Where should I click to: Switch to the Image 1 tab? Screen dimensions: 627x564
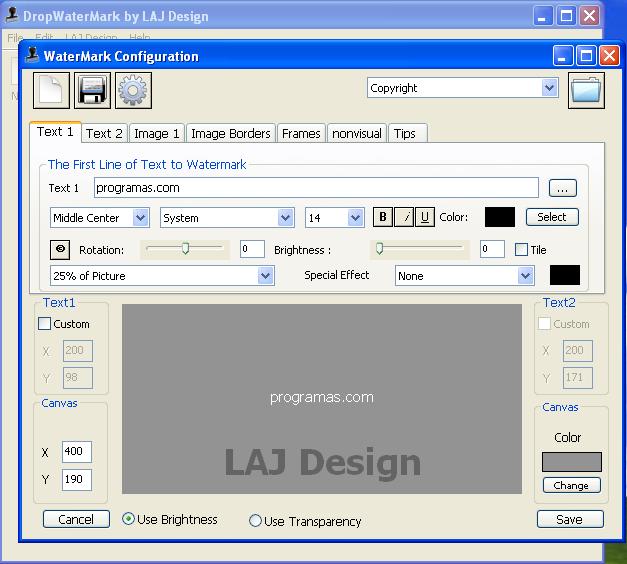click(x=157, y=133)
